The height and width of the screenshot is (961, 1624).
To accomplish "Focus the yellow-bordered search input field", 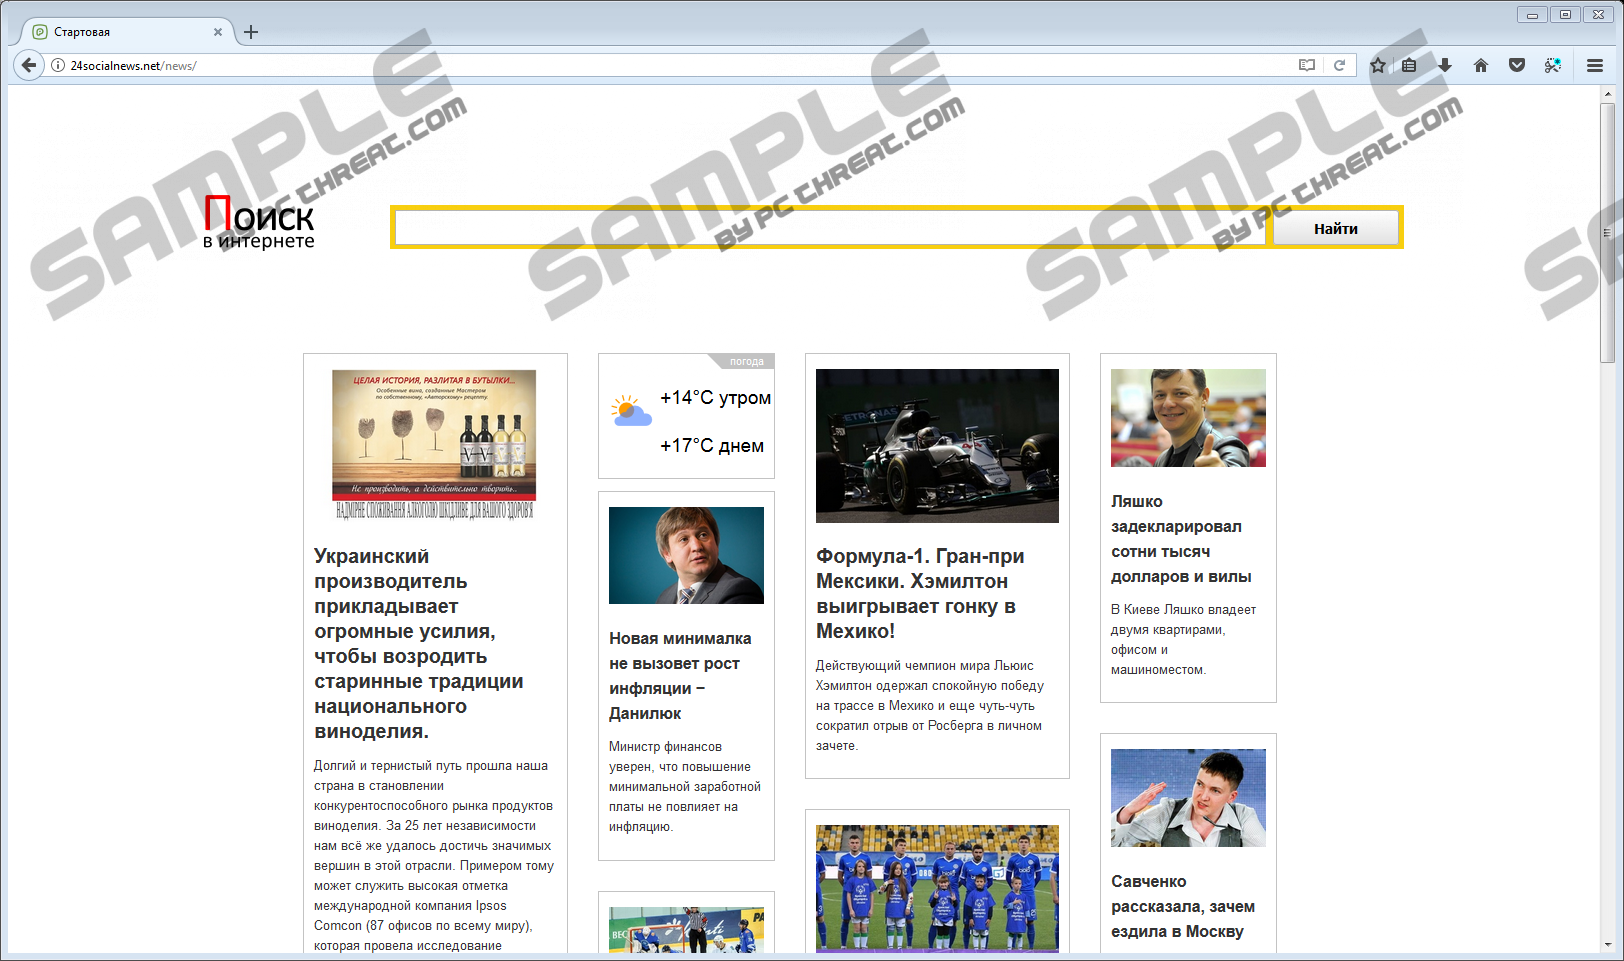I will (x=831, y=228).
